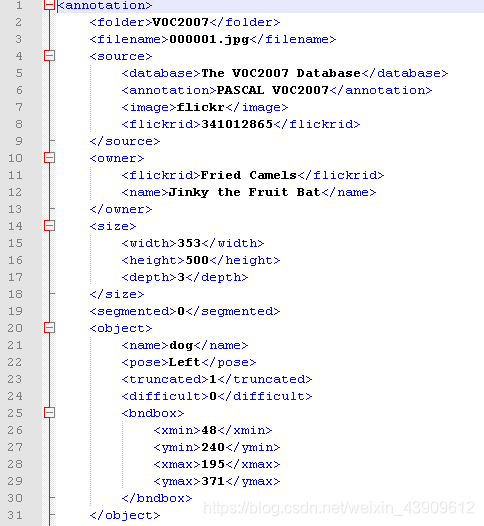This screenshot has height=526, width=484.
Task: Click line number 1 in margin
Action: tap(19, 6)
